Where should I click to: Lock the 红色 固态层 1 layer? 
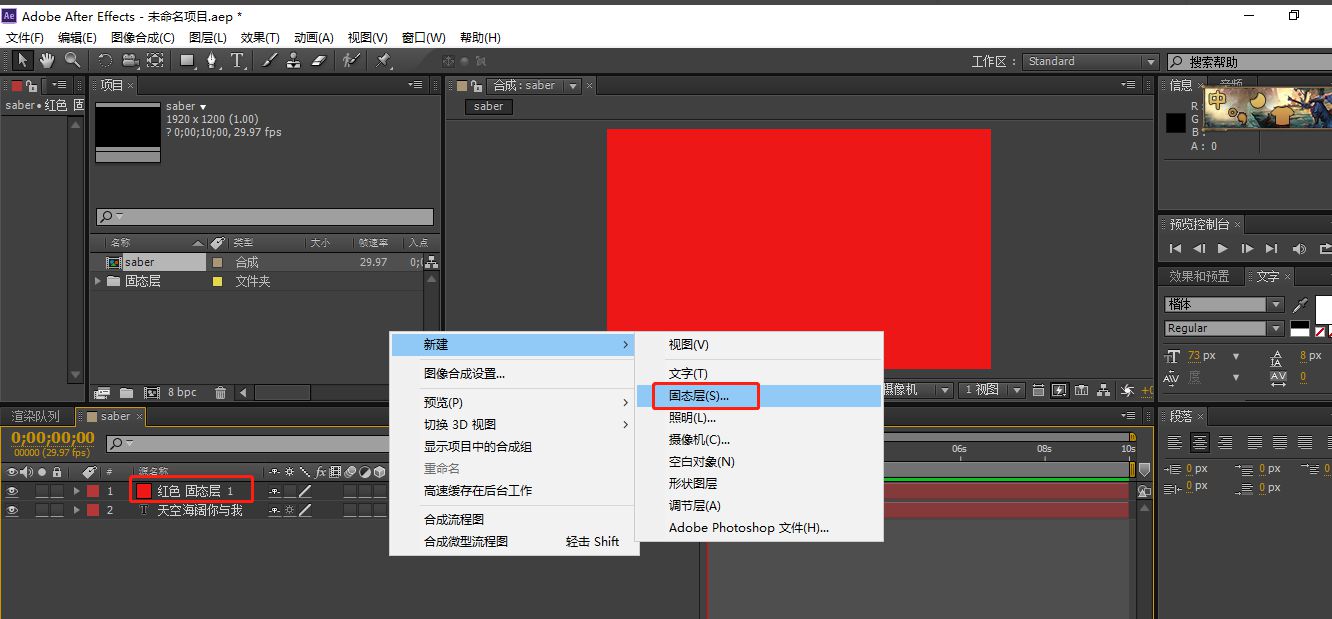pos(57,490)
